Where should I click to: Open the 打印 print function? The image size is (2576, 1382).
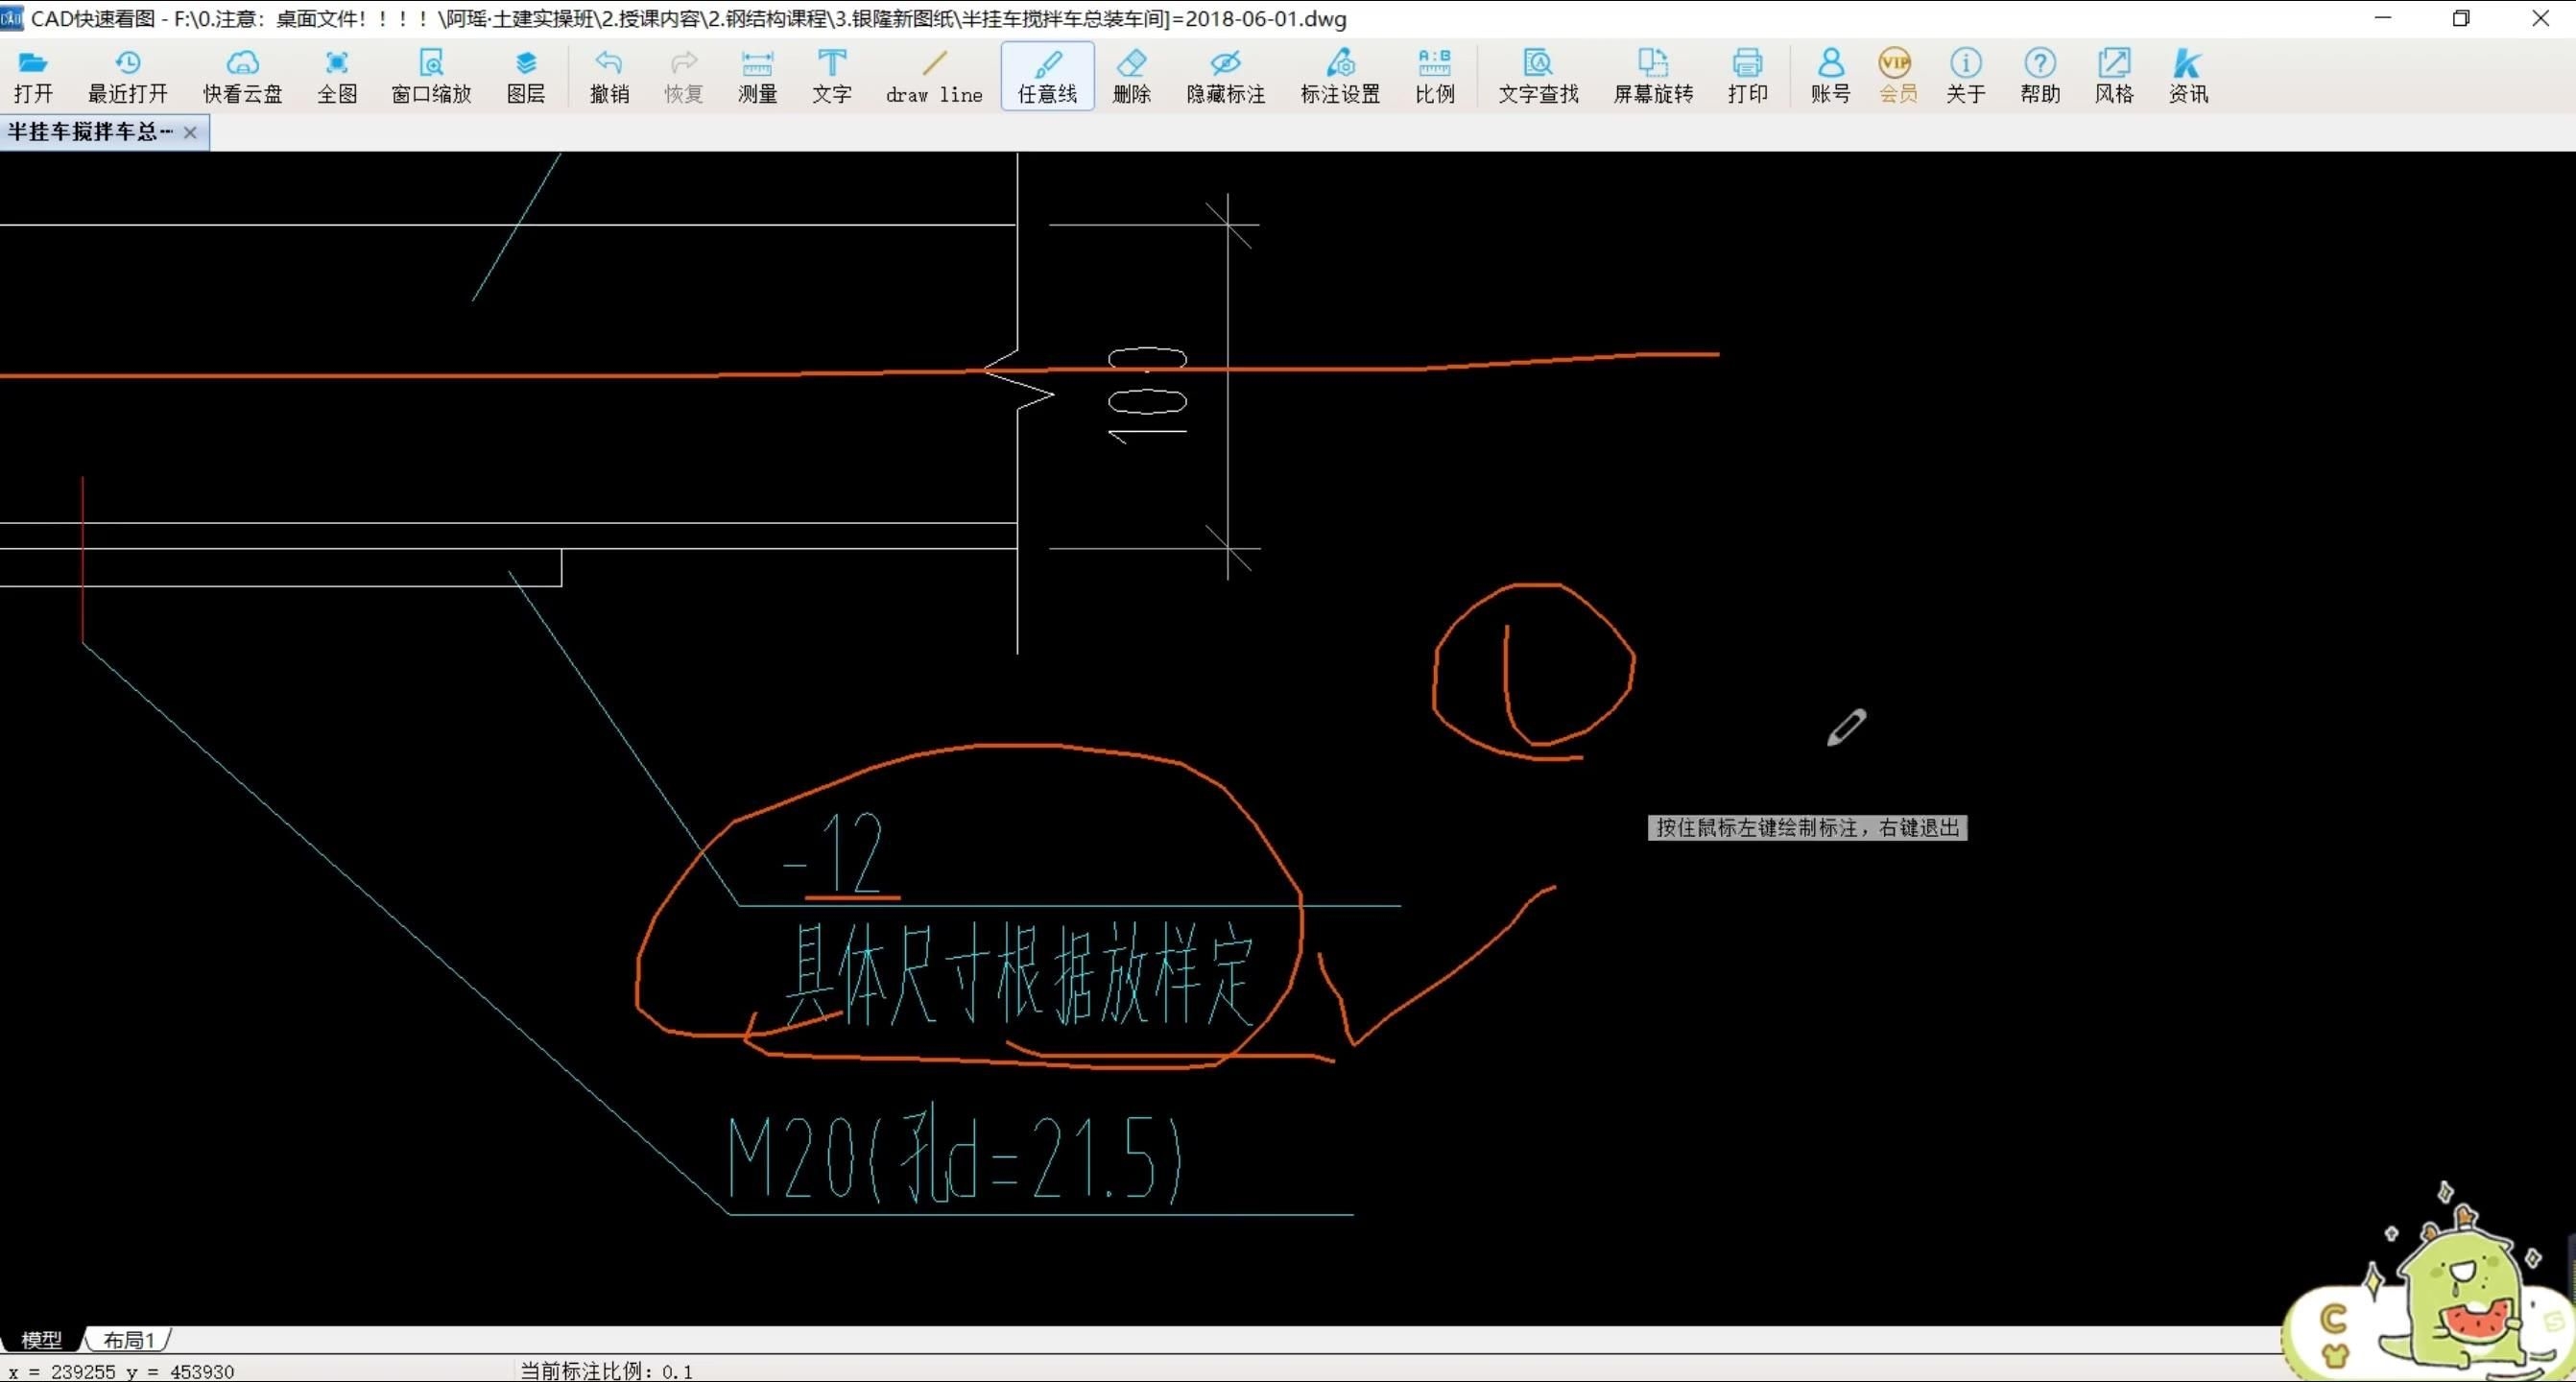tap(1747, 75)
